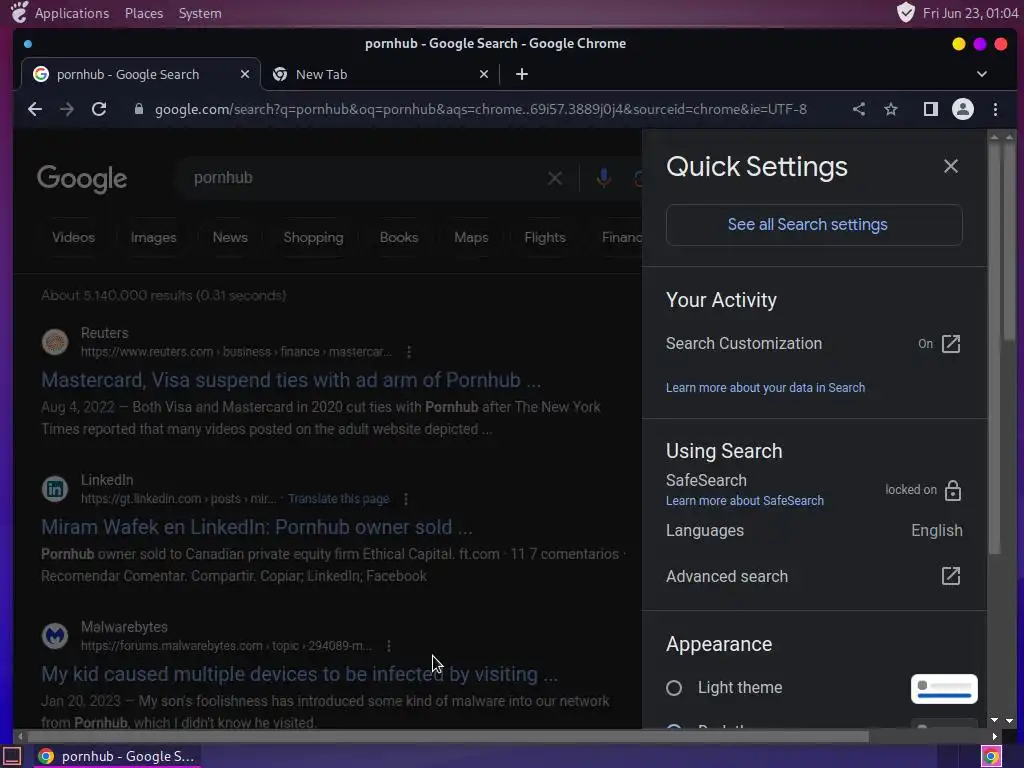This screenshot has width=1024, height=768.
Task: Click the LinkedIn site favicon
Action: tap(55, 488)
